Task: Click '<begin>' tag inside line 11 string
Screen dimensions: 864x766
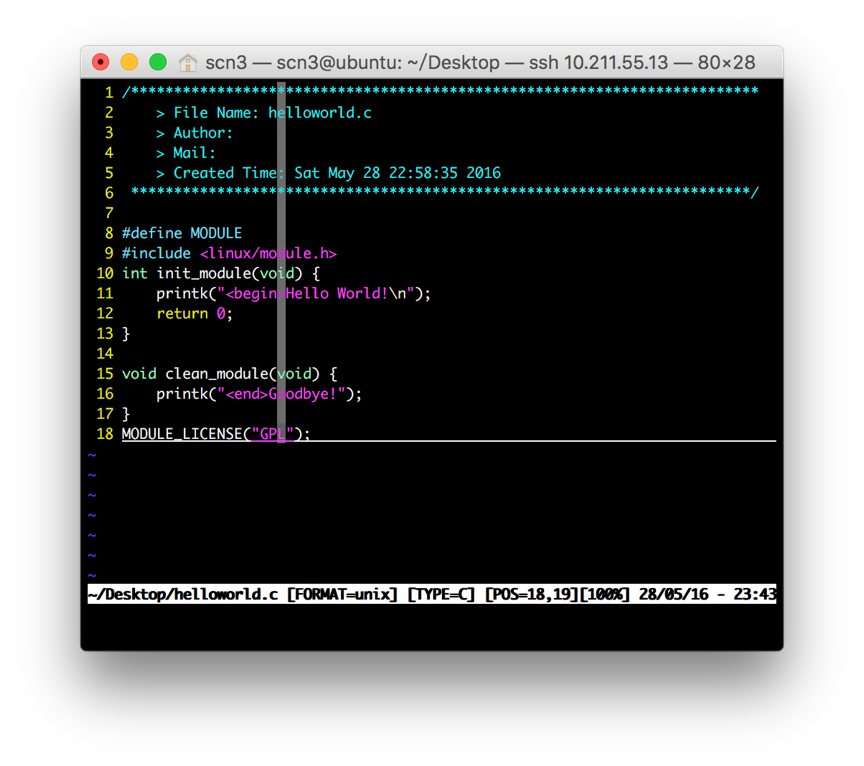Action: 255,294
